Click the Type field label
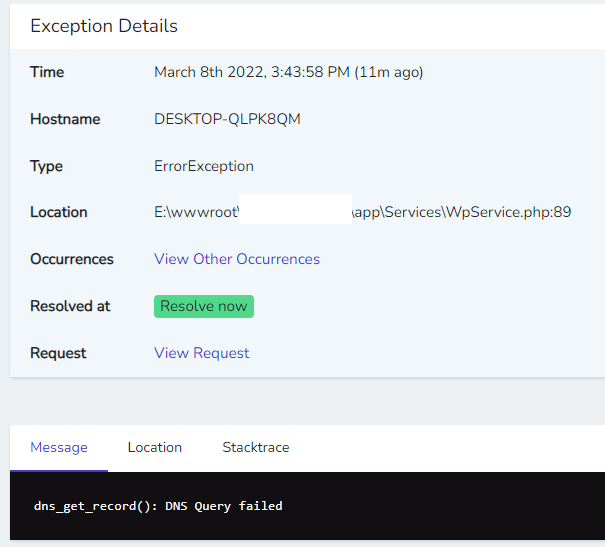This screenshot has height=547, width=605. click(x=46, y=166)
